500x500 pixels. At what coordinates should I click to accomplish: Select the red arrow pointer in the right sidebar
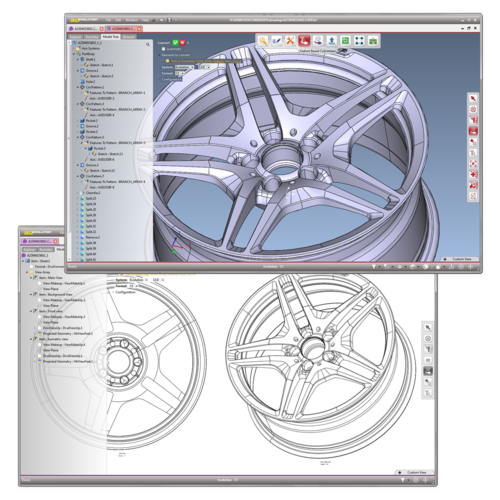point(473,99)
